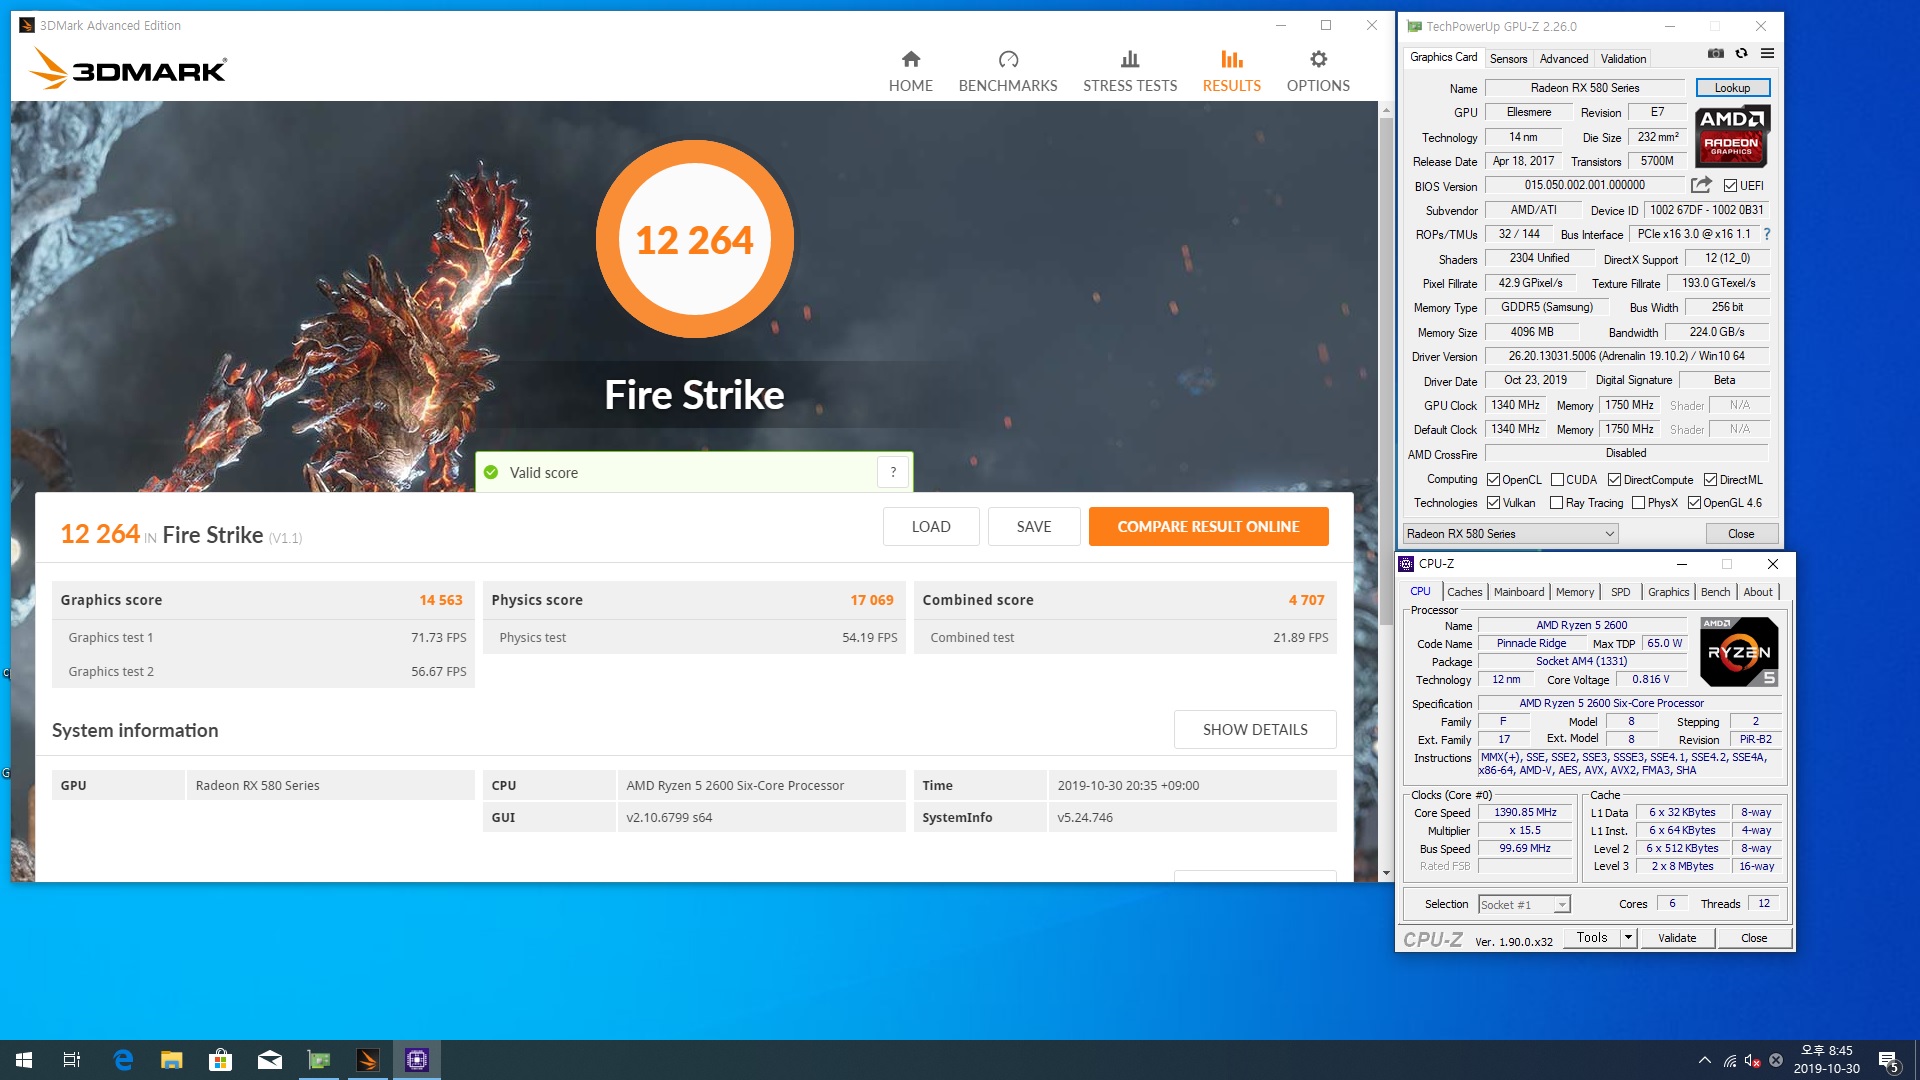Open the HOME section in 3DMark

click(x=910, y=72)
